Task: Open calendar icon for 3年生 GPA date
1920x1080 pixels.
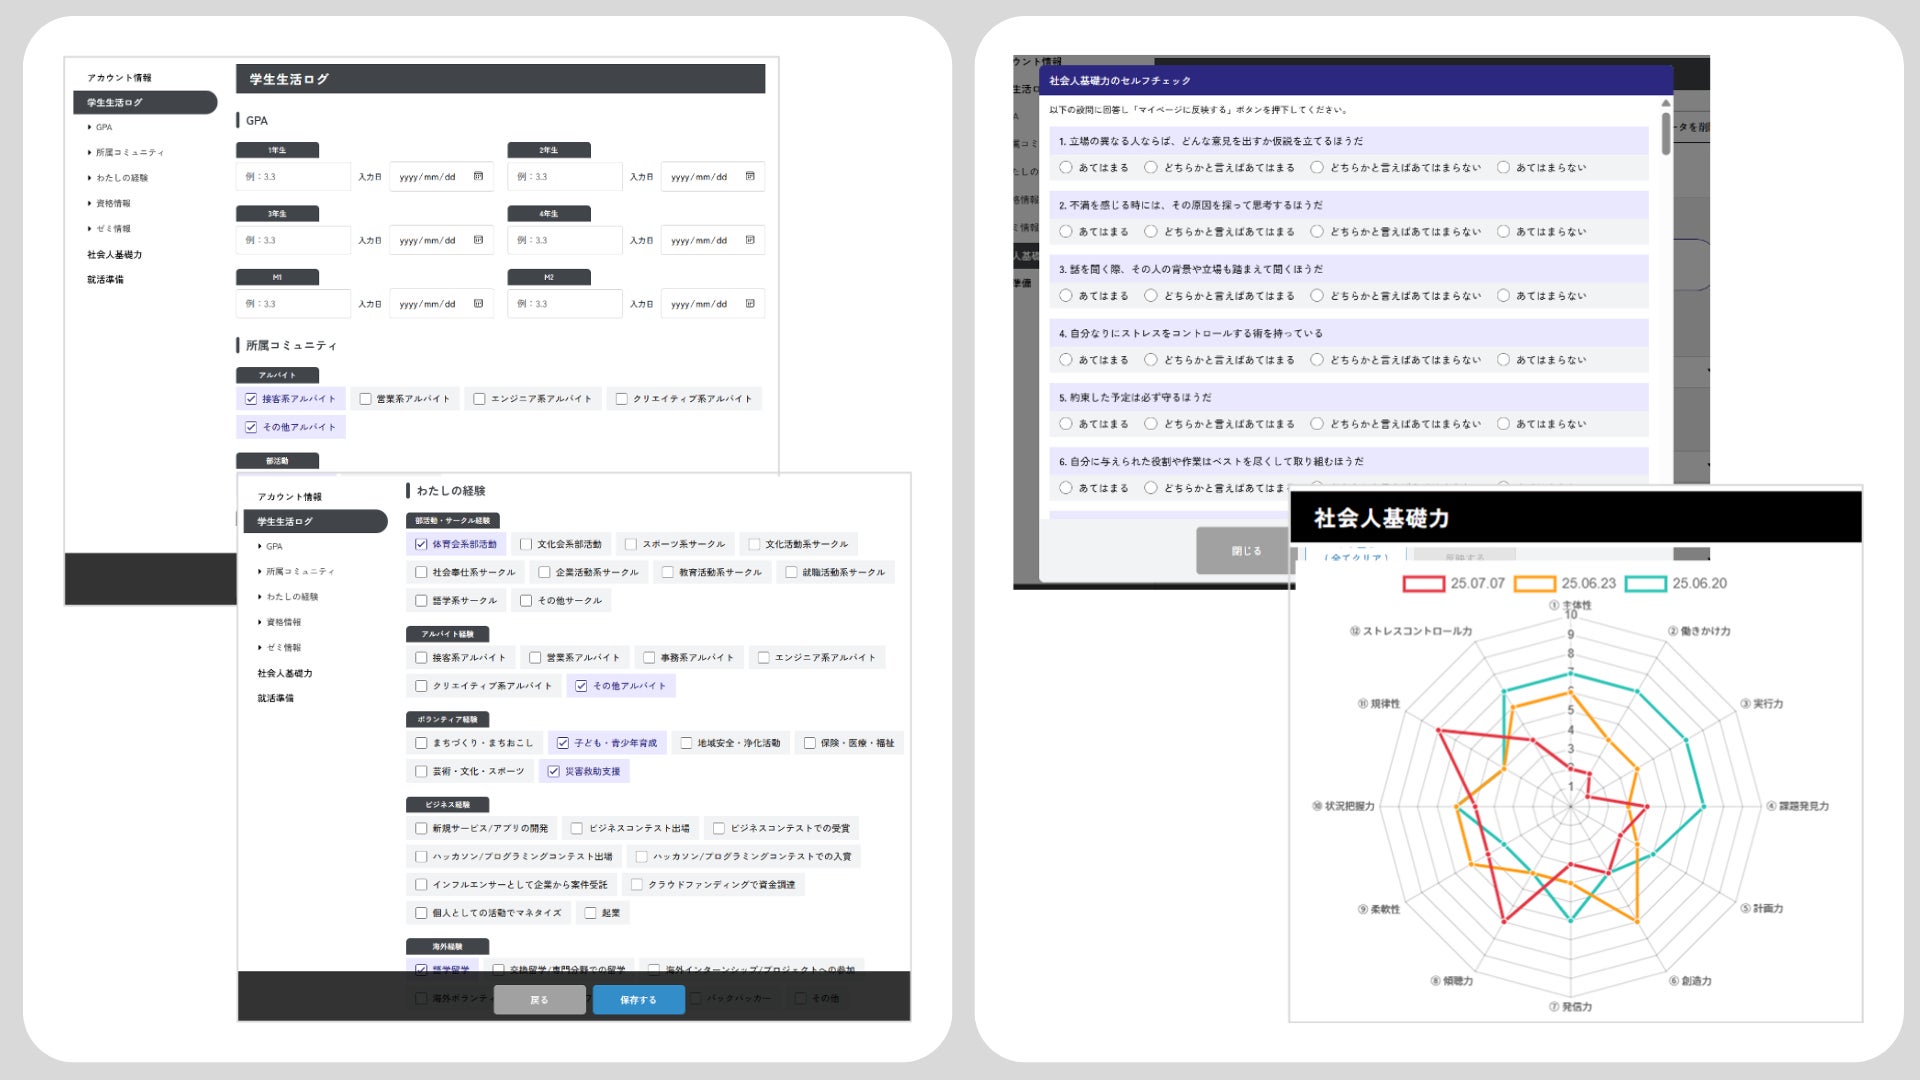Action: pyautogui.click(x=478, y=240)
